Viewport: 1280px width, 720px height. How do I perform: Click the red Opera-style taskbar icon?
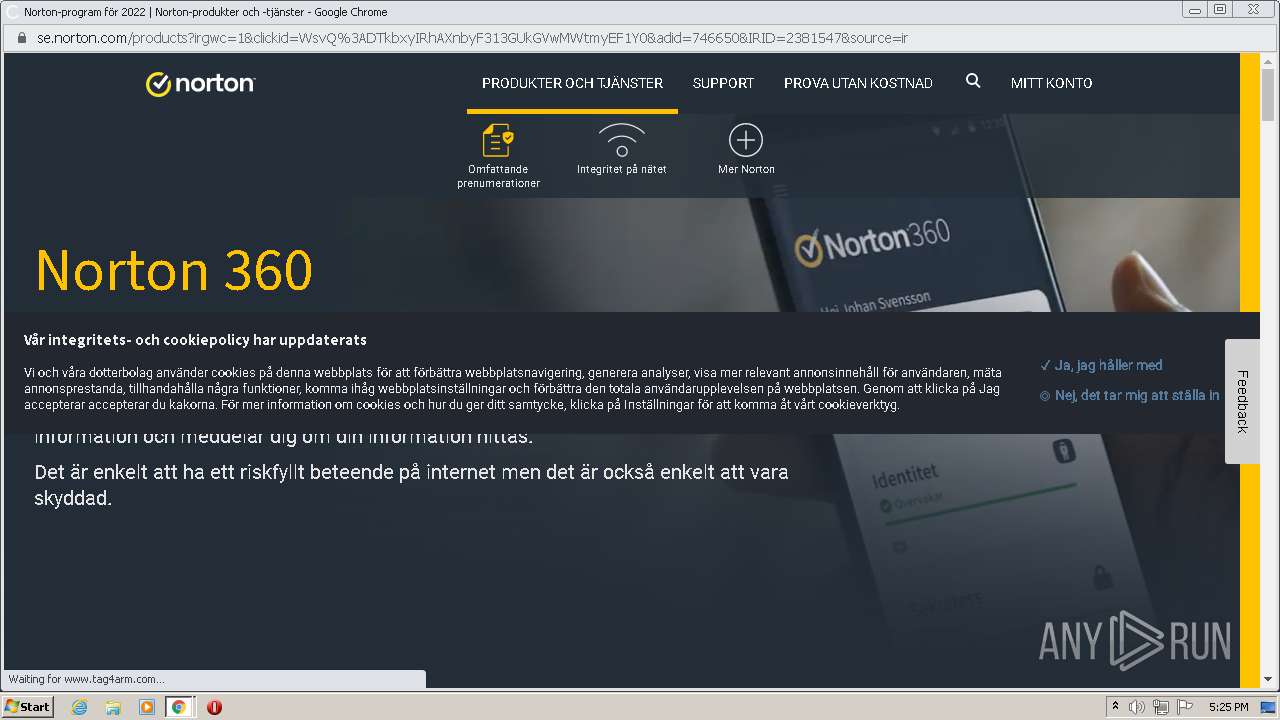[x=214, y=707]
